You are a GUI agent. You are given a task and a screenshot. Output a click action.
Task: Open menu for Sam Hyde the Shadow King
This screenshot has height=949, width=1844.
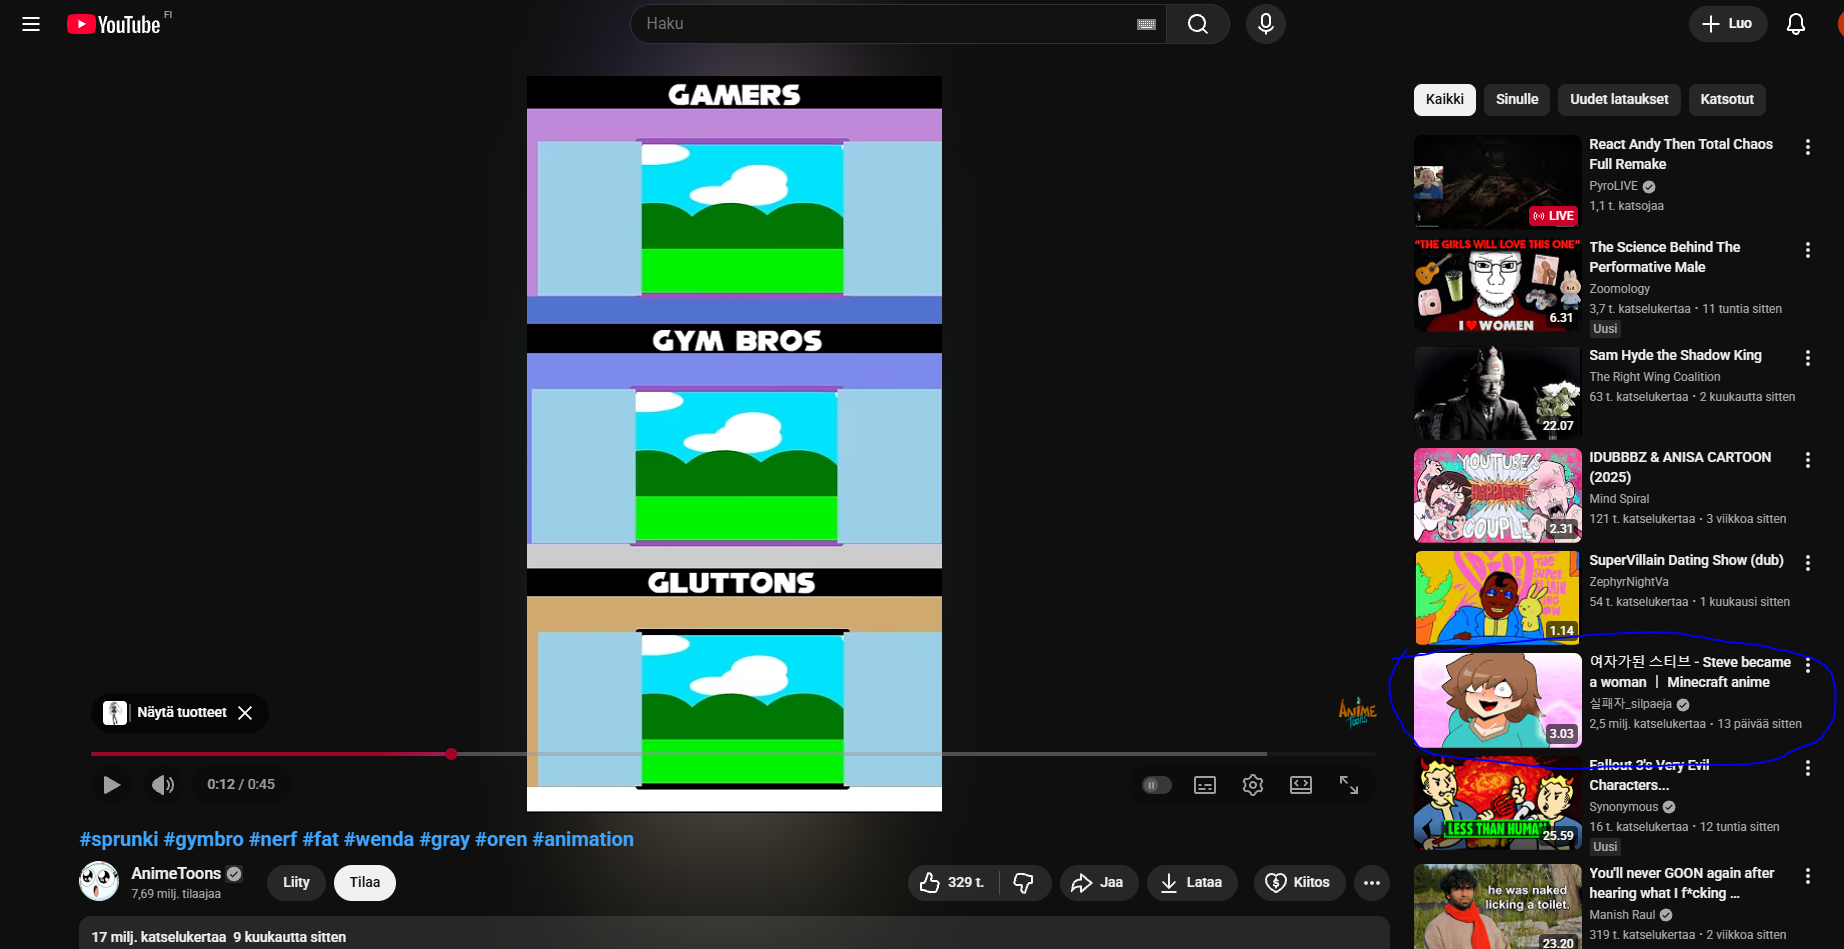pyautogui.click(x=1808, y=359)
